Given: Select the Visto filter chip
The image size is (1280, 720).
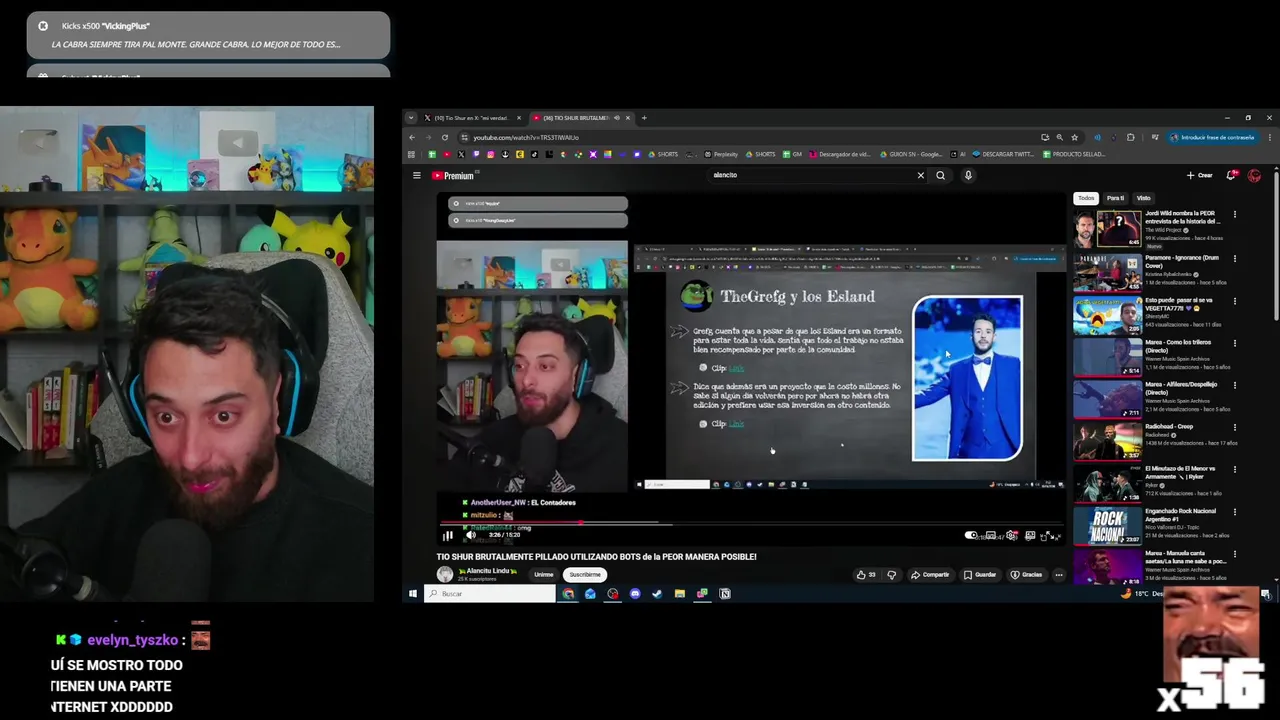Looking at the screenshot, I should pyautogui.click(x=1143, y=198).
